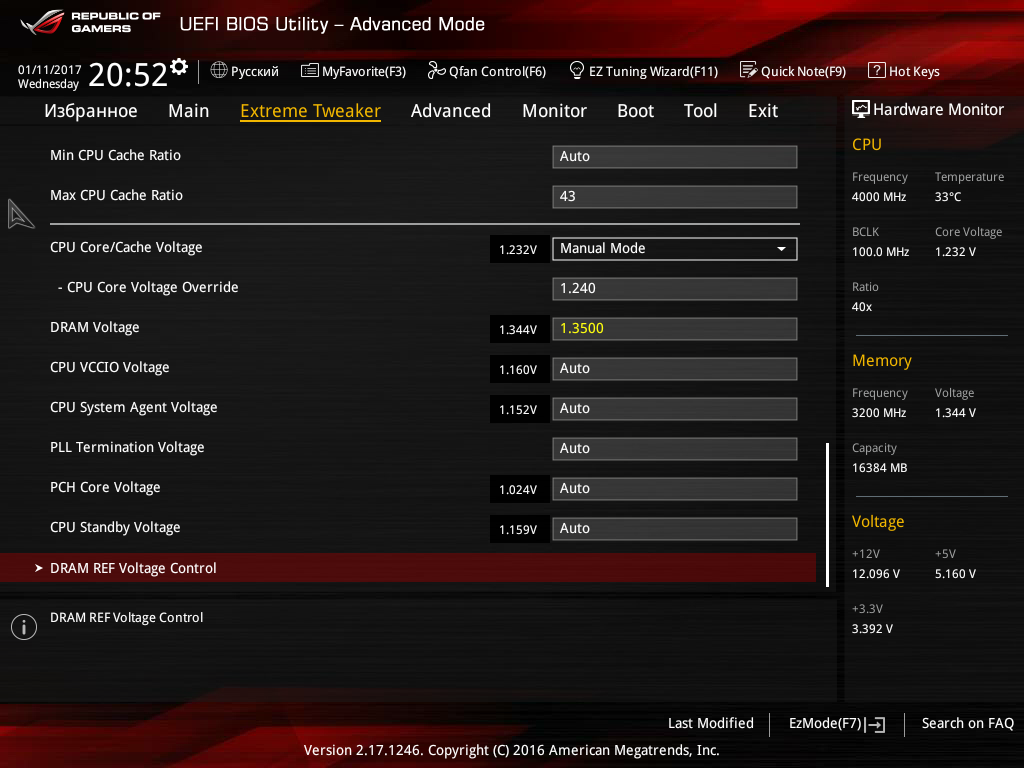The image size is (1024, 768).
Task: Click the mouse cursor arrow icon at left edge
Action: click(x=20, y=214)
